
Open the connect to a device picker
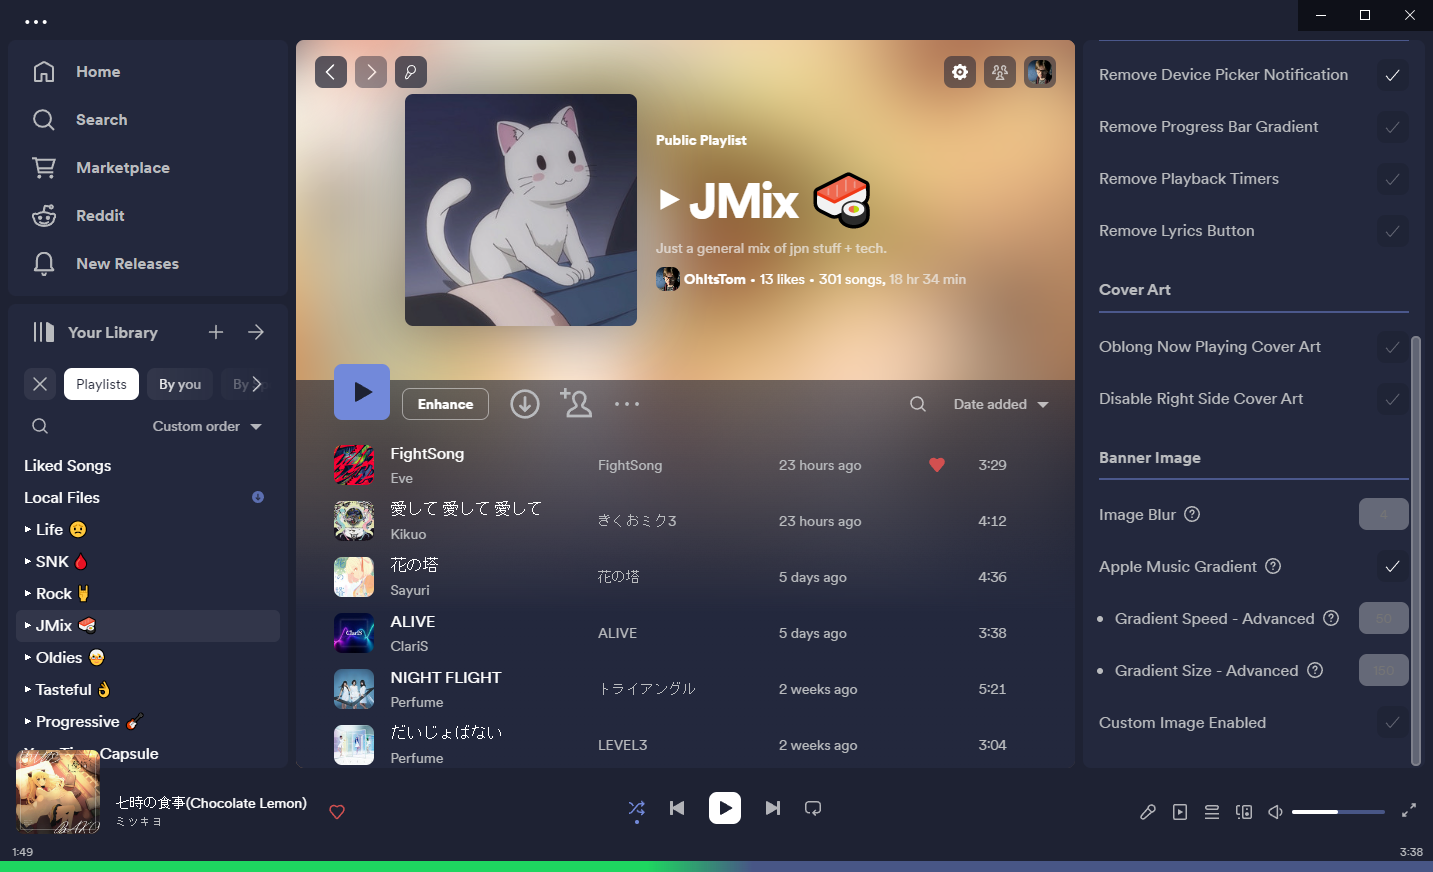coord(1244,812)
